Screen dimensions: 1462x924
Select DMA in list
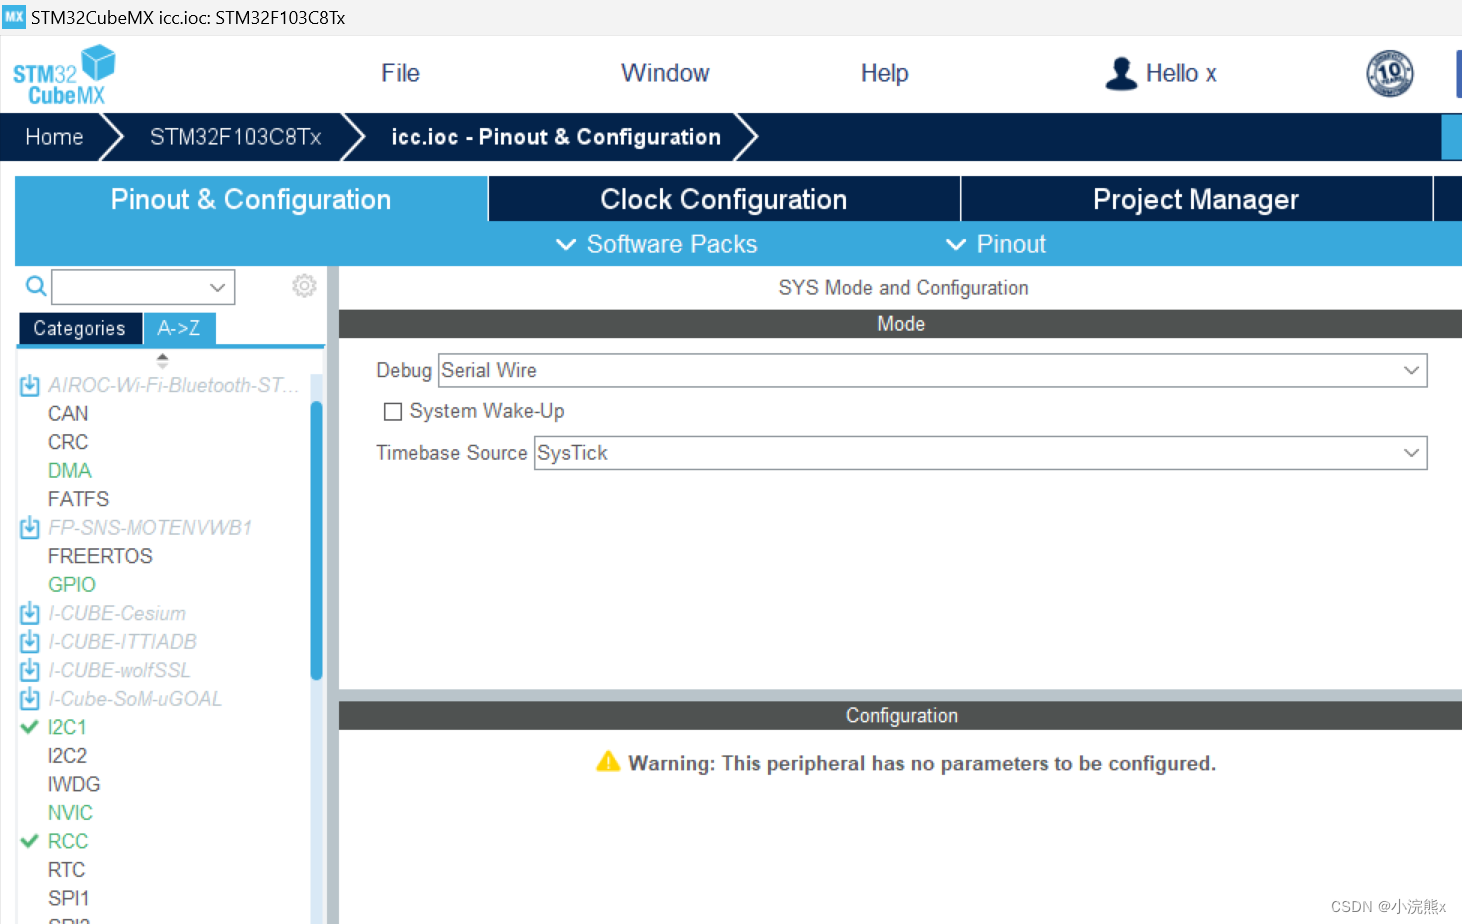click(70, 470)
